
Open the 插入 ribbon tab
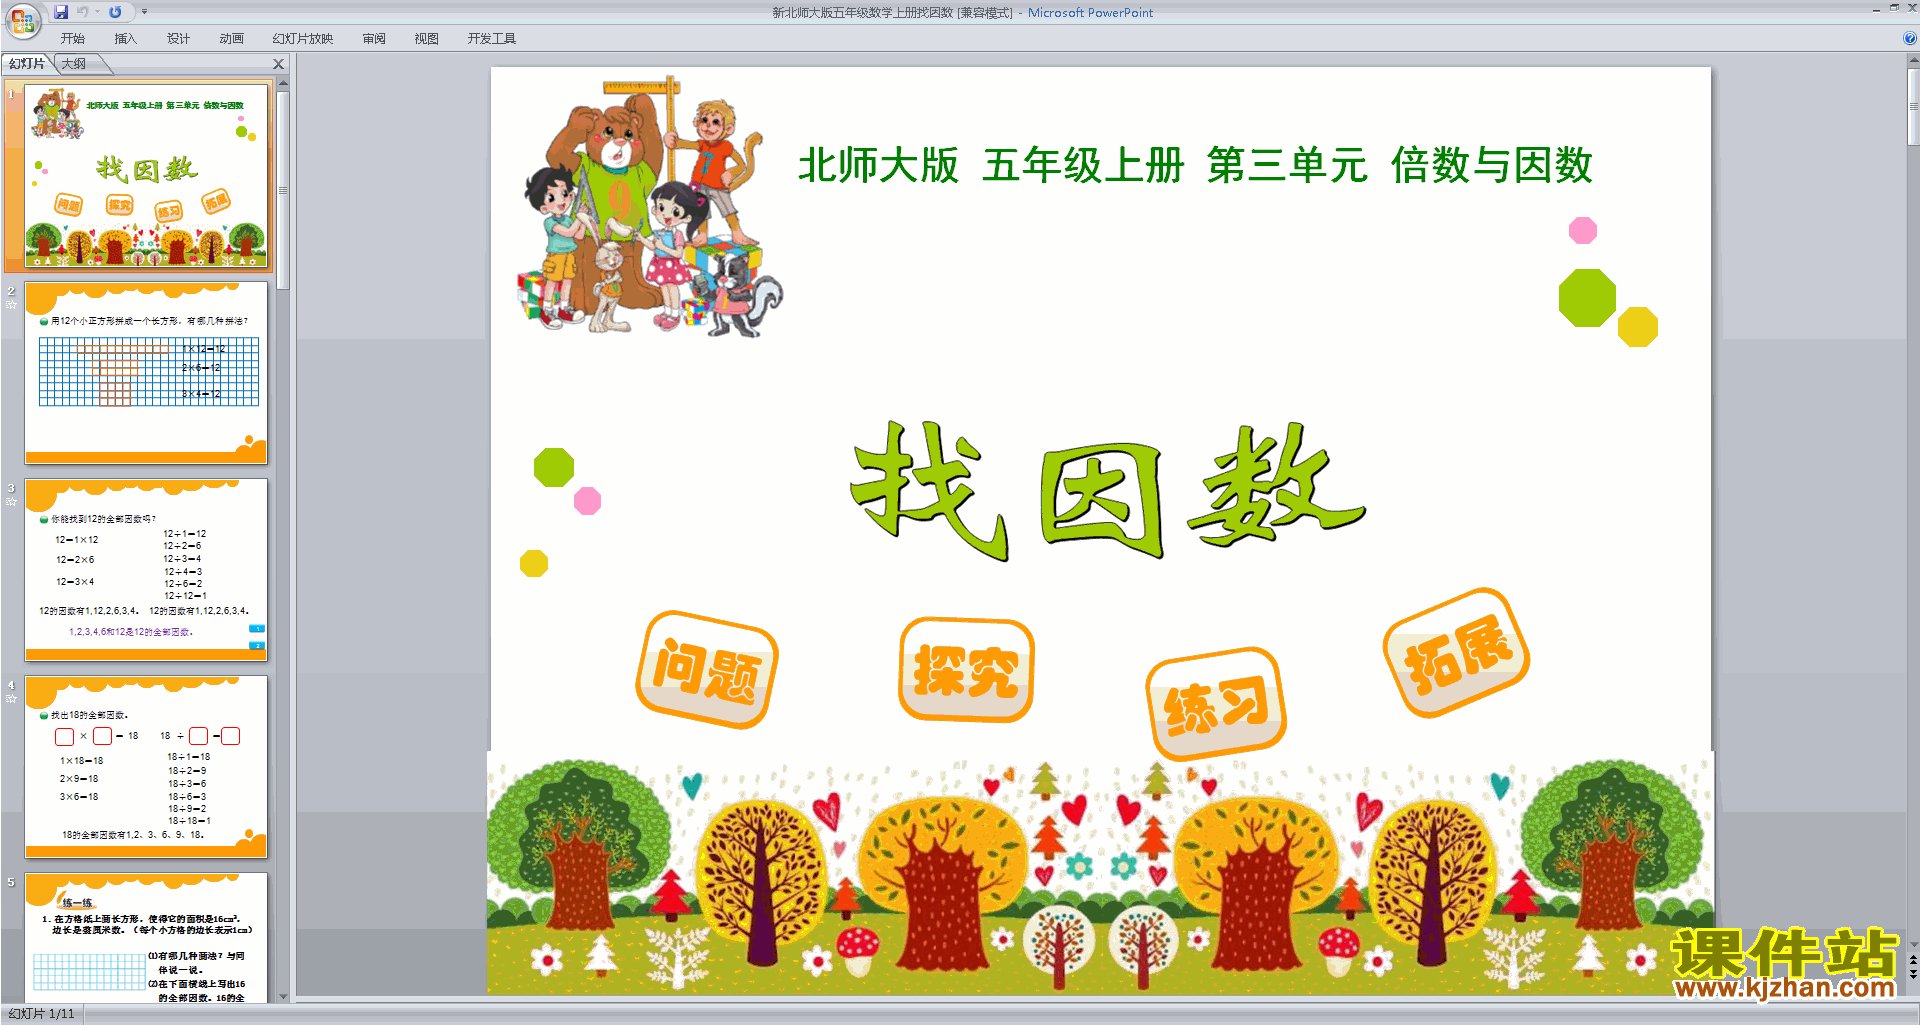tap(125, 39)
